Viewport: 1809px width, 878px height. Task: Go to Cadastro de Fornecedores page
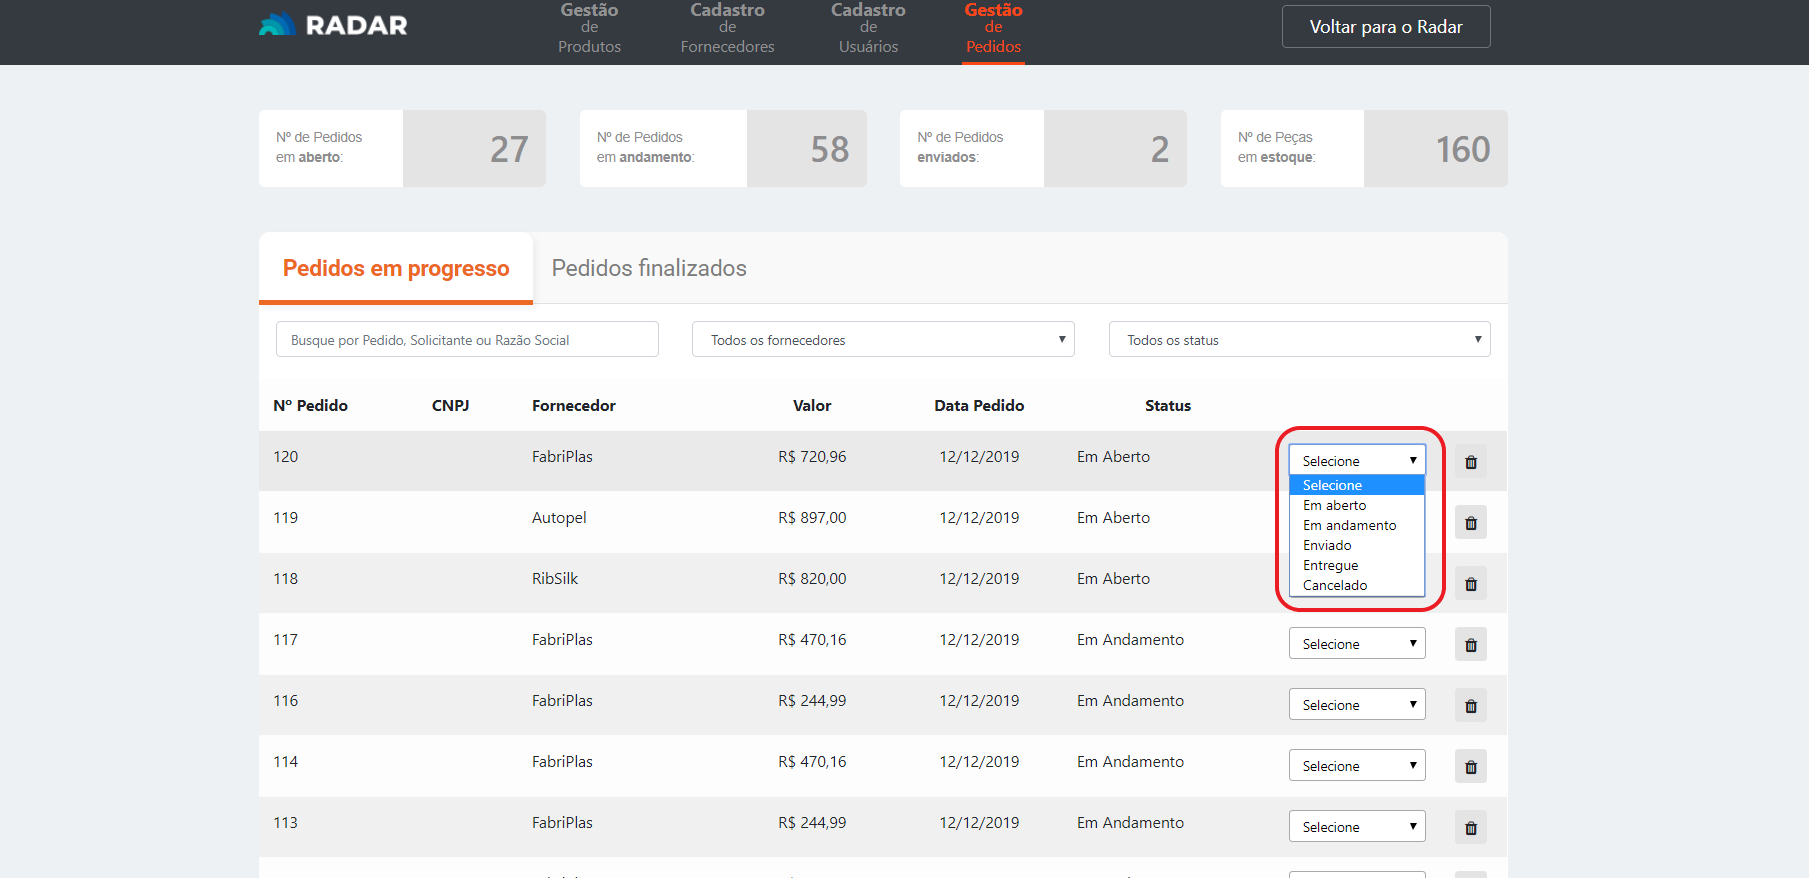click(727, 28)
